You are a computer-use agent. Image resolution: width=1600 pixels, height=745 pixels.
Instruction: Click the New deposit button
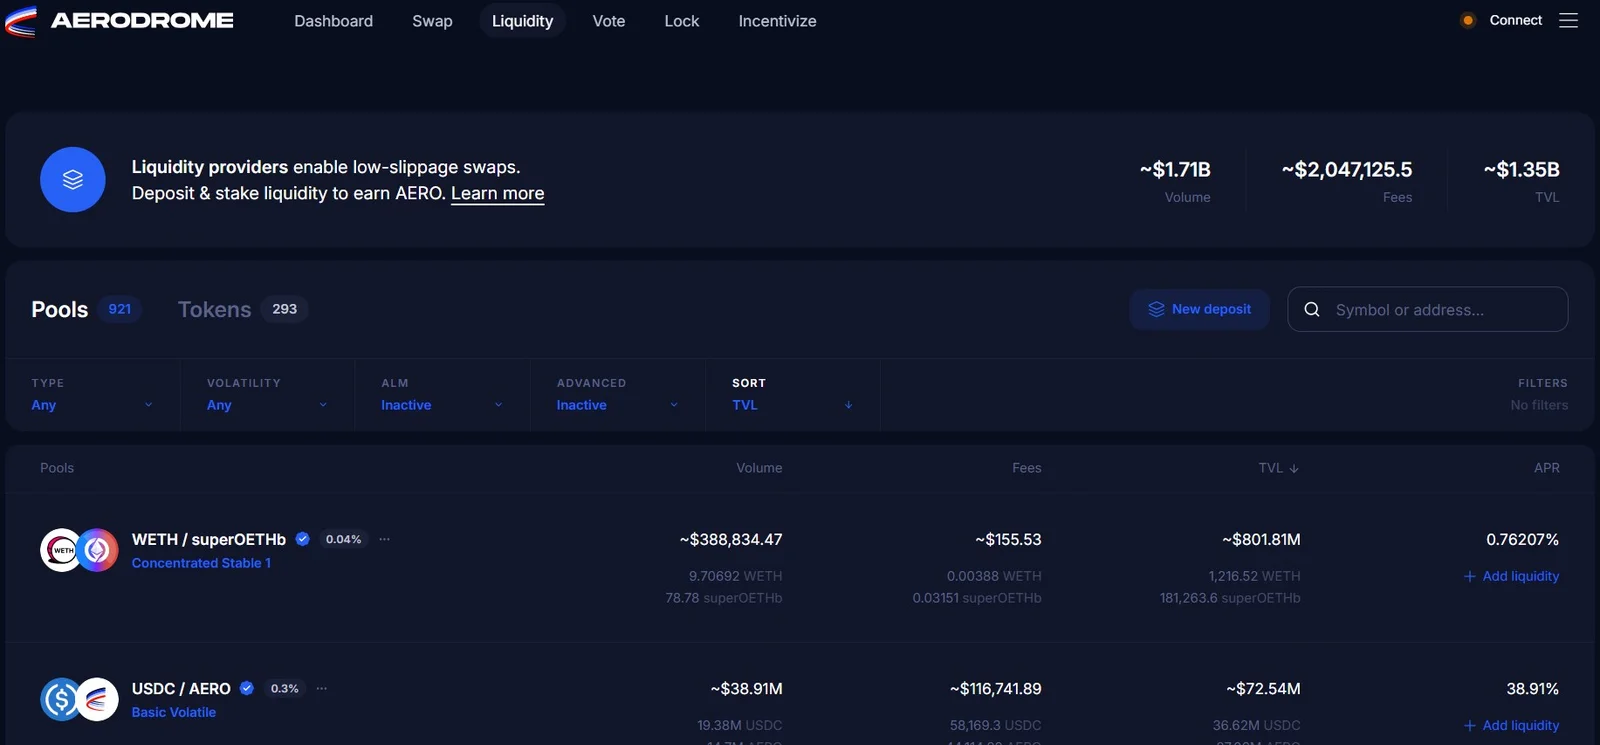(x=1200, y=309)
